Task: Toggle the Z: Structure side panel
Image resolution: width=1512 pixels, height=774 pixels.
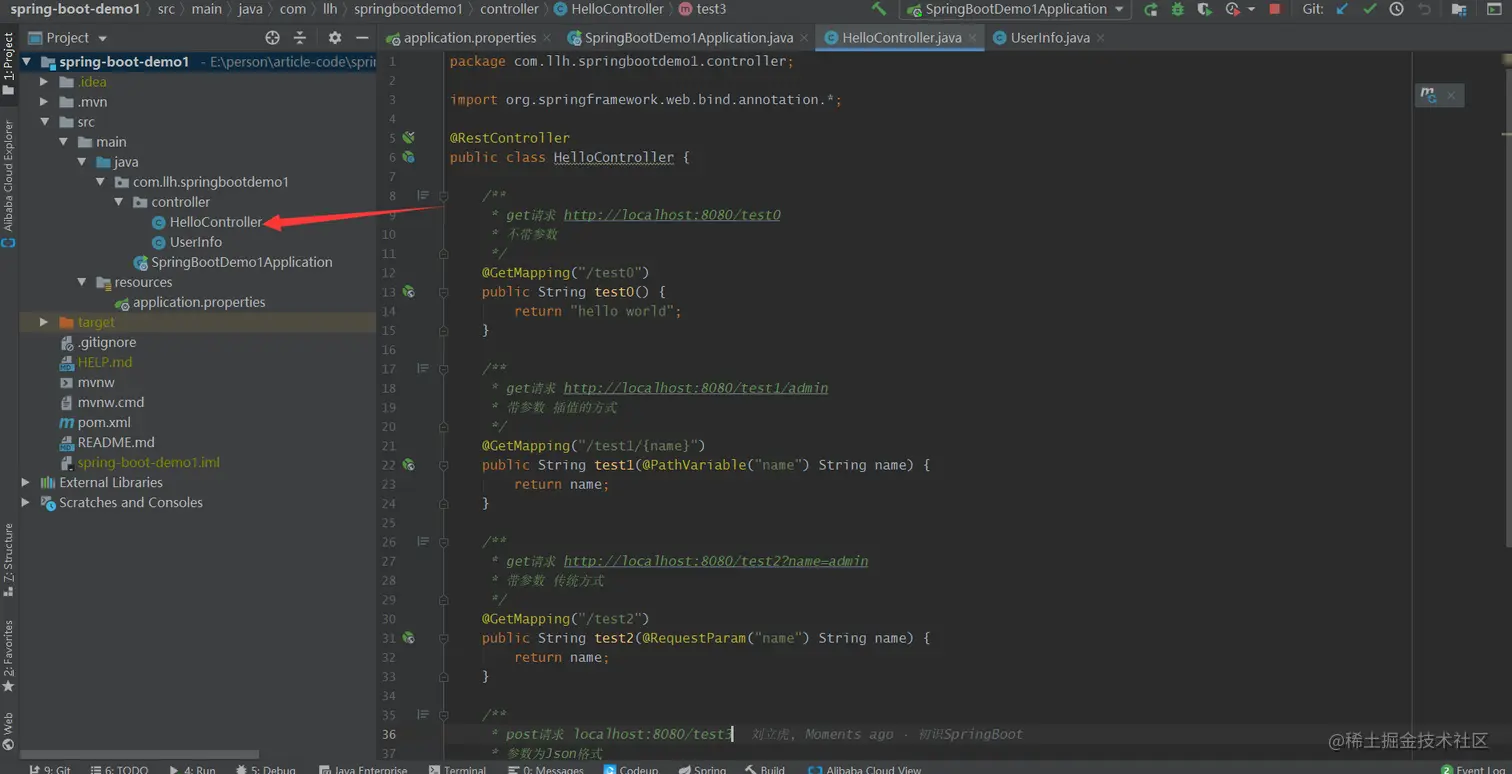Action: [x=9, y=558]
